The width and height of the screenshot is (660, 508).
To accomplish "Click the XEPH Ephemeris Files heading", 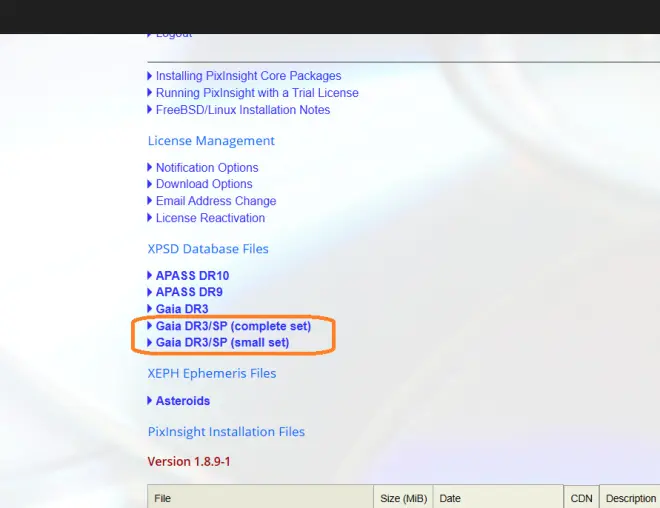I will pyautogui.click(x=212, y=374).
